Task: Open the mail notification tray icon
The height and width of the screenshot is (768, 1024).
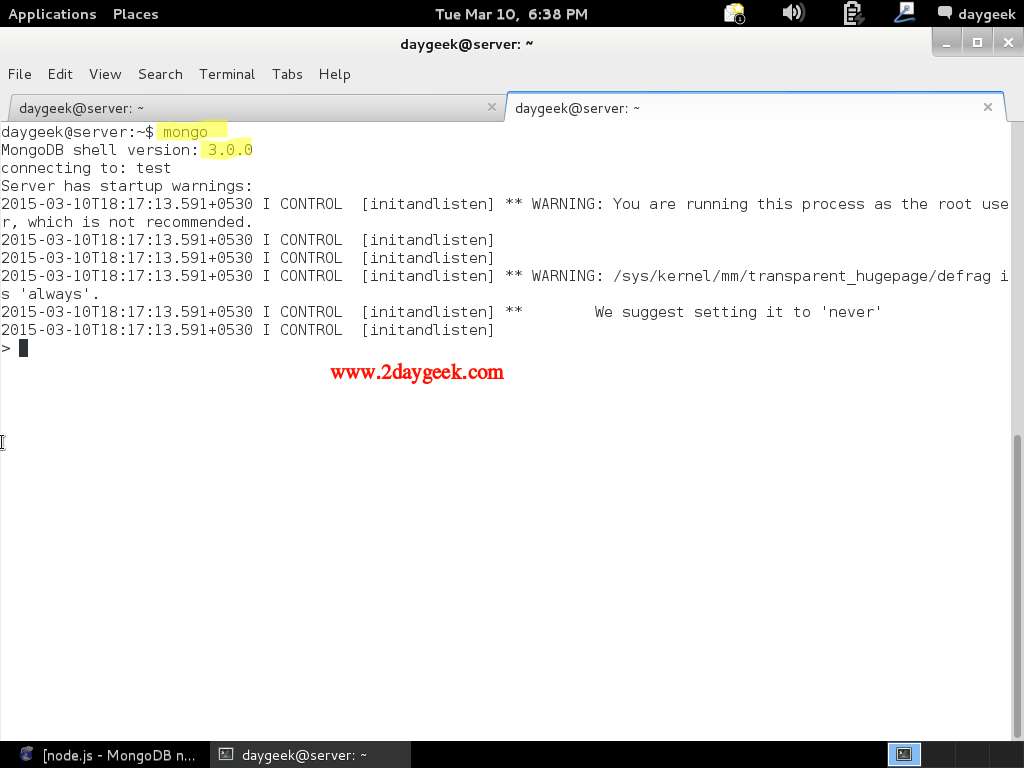Action: (x=735, y=13)
